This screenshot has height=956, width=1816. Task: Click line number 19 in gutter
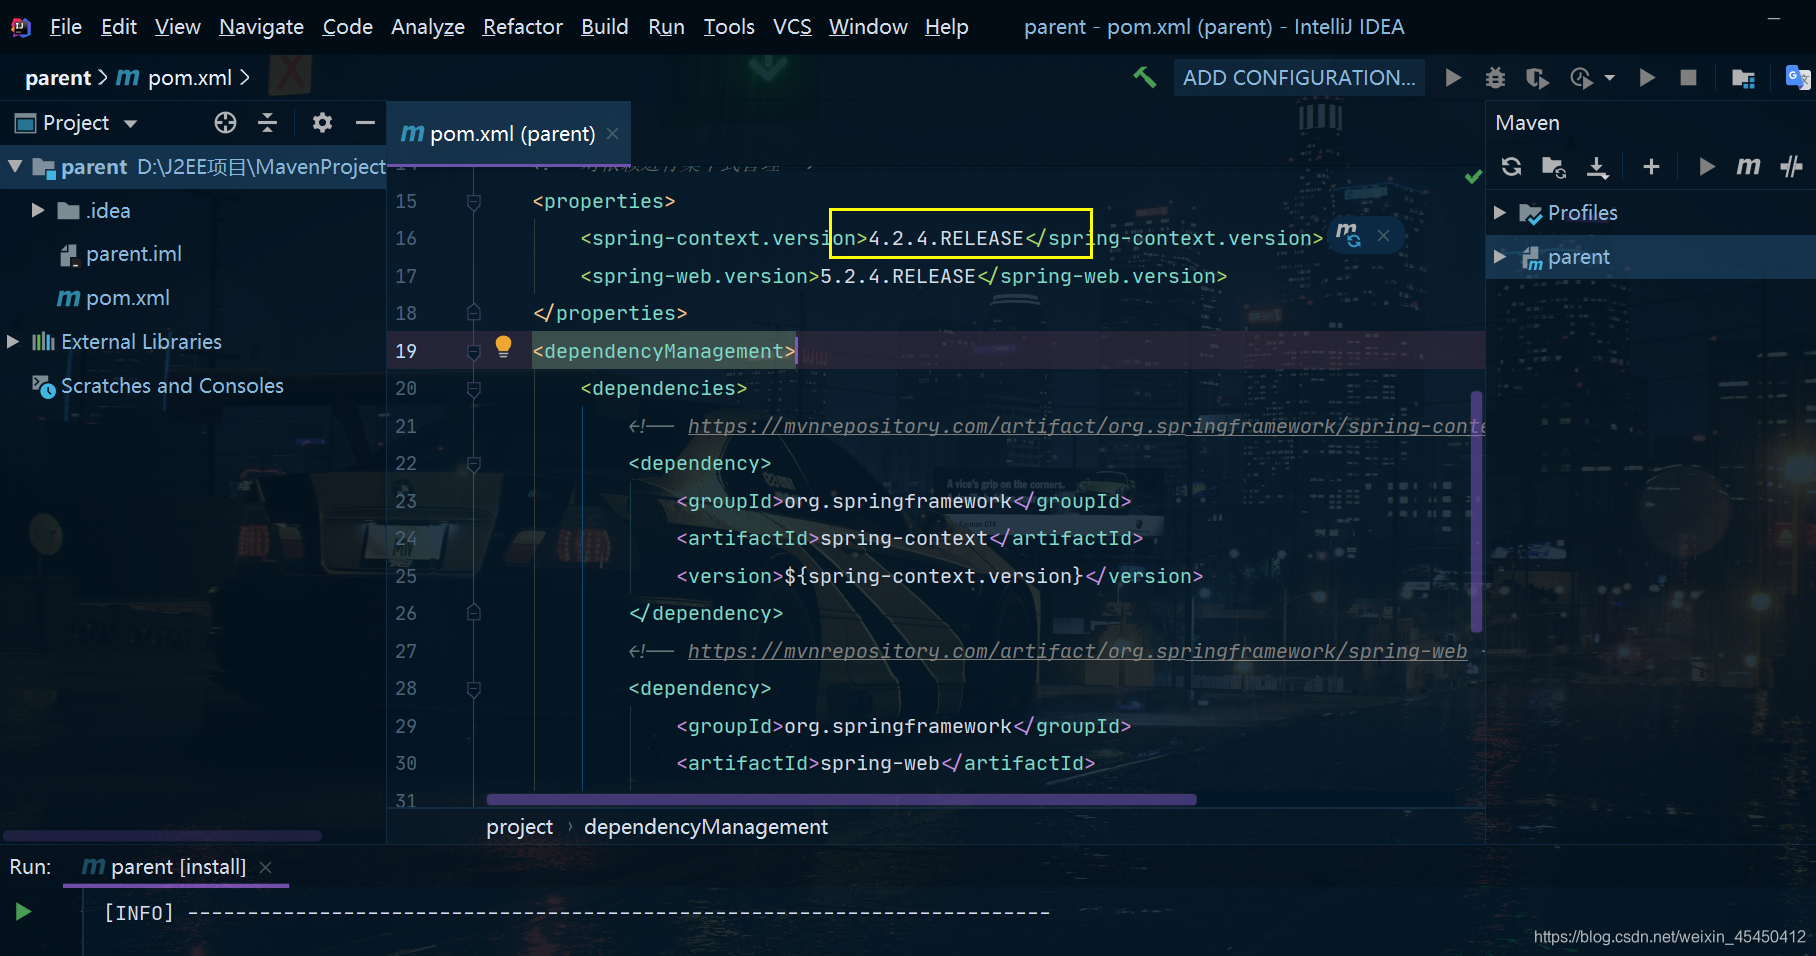point(406,351)
